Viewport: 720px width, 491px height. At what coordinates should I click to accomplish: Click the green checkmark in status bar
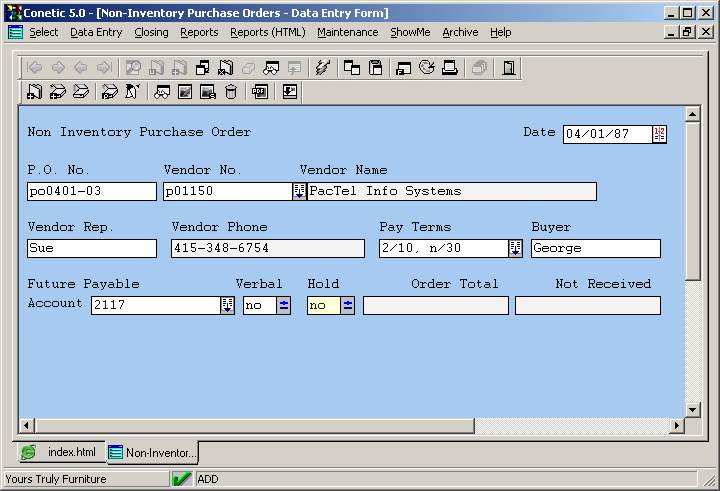tap(181, 479)
